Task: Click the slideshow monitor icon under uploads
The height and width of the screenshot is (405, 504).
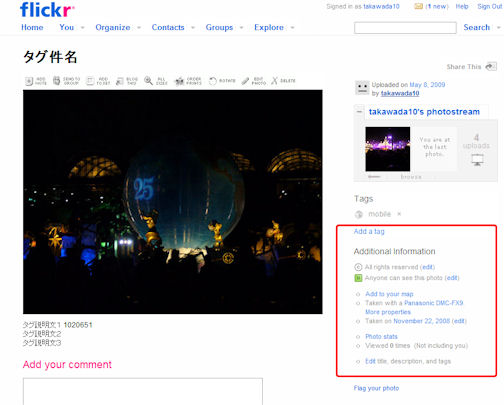Action: point(477,160)
